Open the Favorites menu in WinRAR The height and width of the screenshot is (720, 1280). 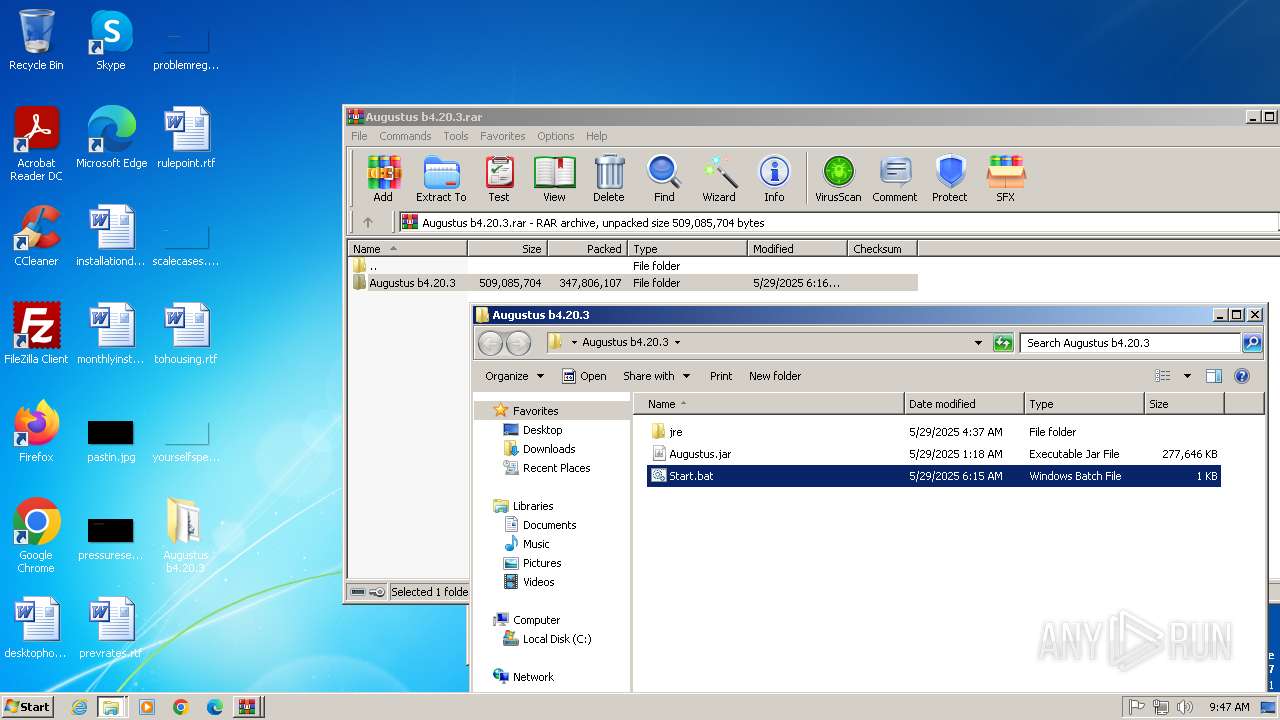[502, 136]
